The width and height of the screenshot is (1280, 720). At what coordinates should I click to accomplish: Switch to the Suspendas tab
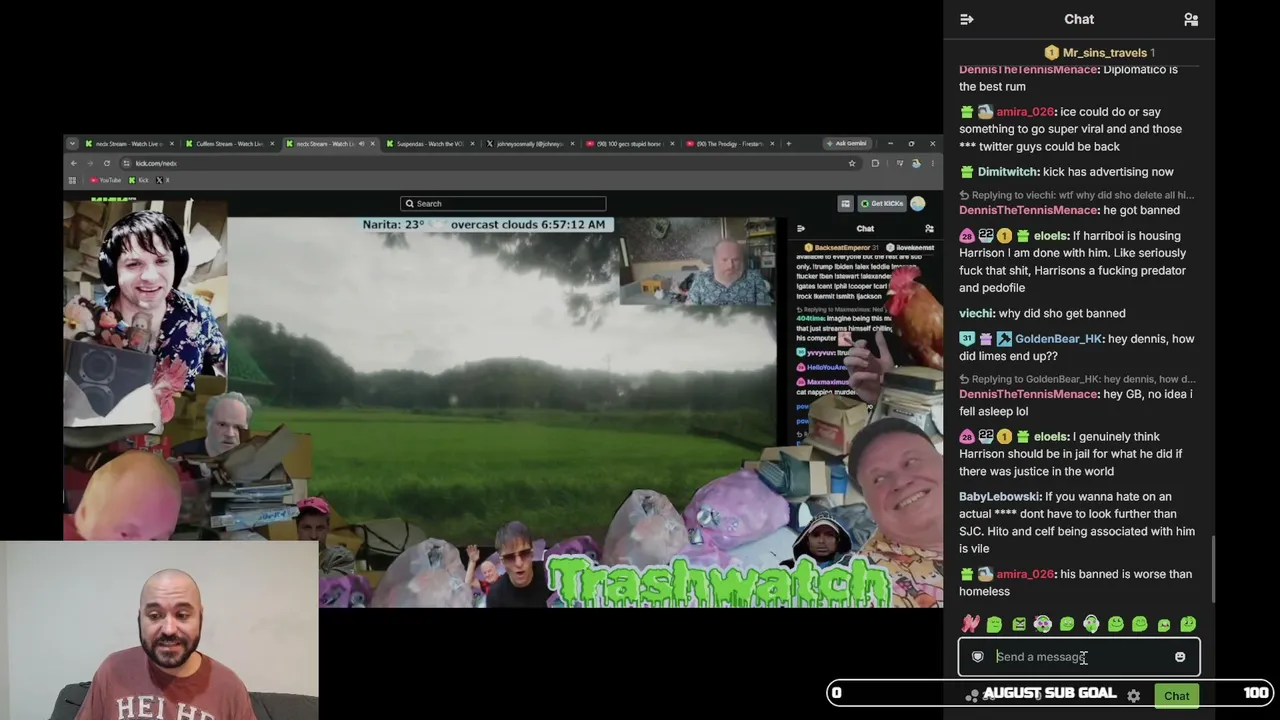coord(430,144)
